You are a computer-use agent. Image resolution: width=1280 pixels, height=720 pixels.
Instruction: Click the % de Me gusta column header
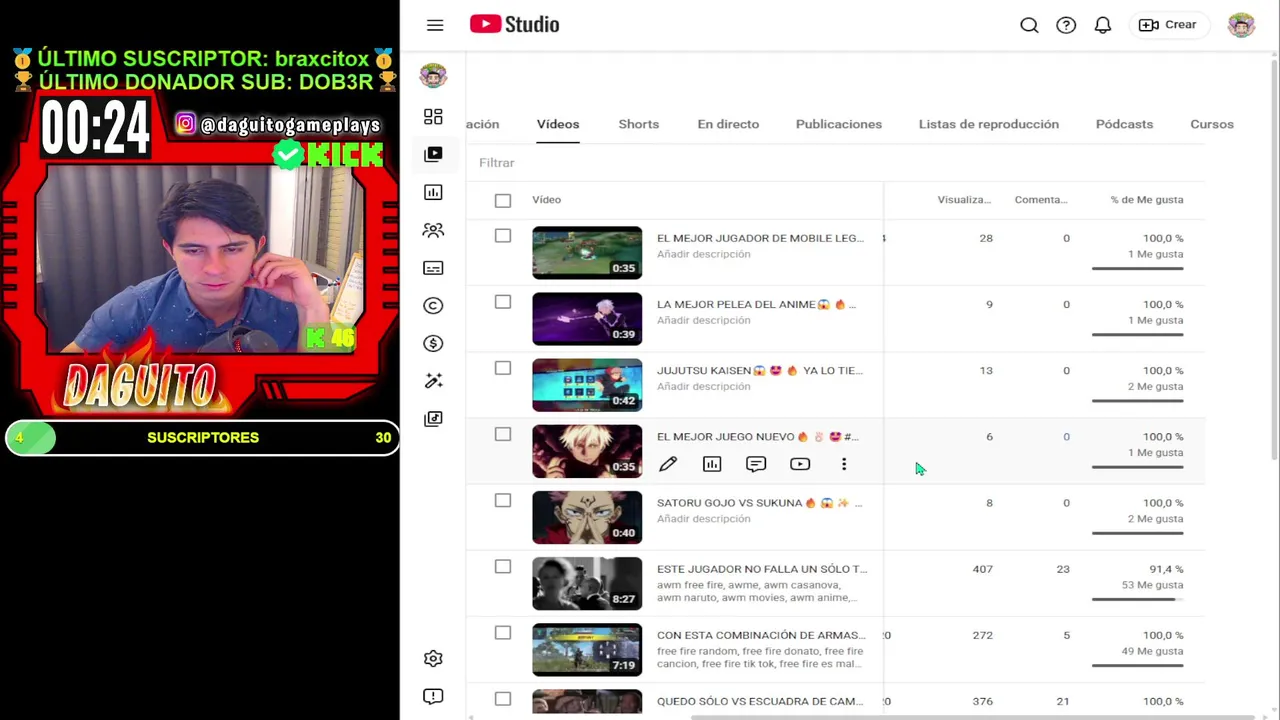coord(1146,200)
